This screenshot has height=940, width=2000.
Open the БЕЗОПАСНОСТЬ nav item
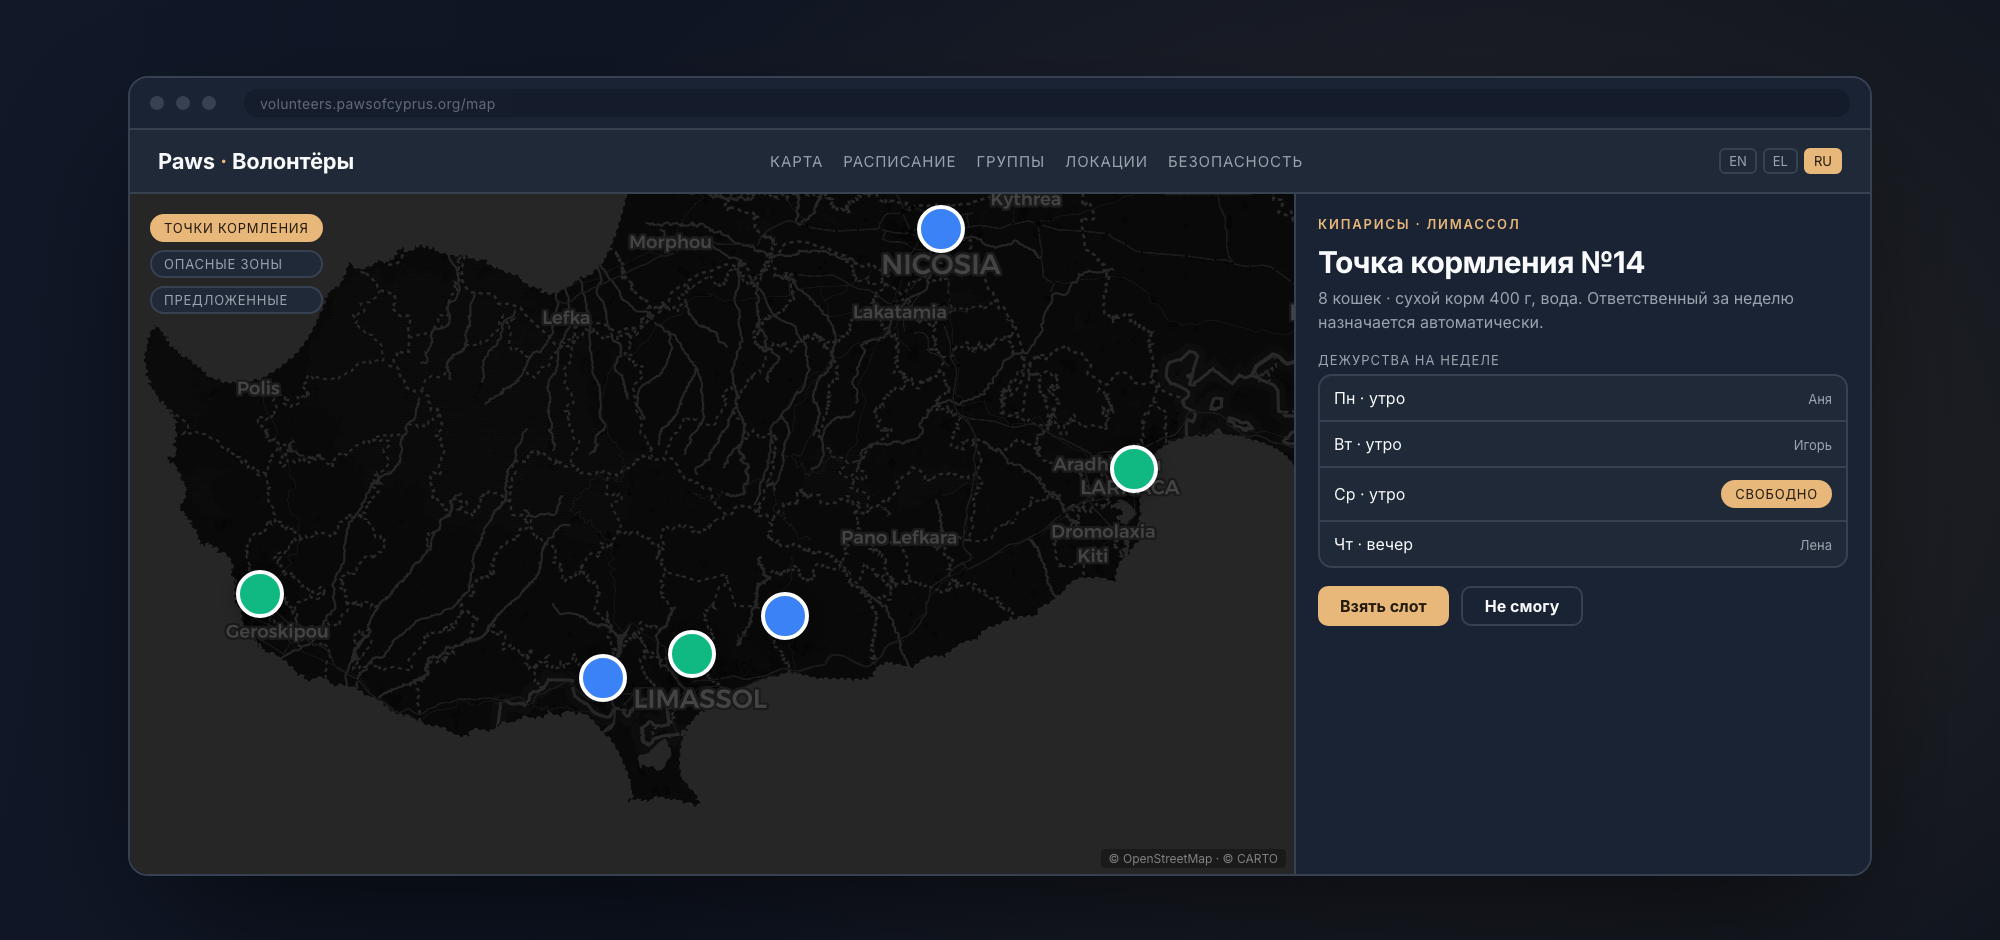pyautogui.click(x=1235, y=162)
